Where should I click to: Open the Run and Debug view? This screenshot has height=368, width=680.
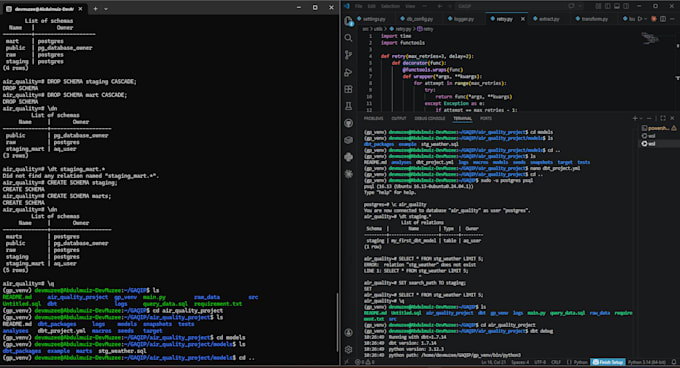pos(348,72)
